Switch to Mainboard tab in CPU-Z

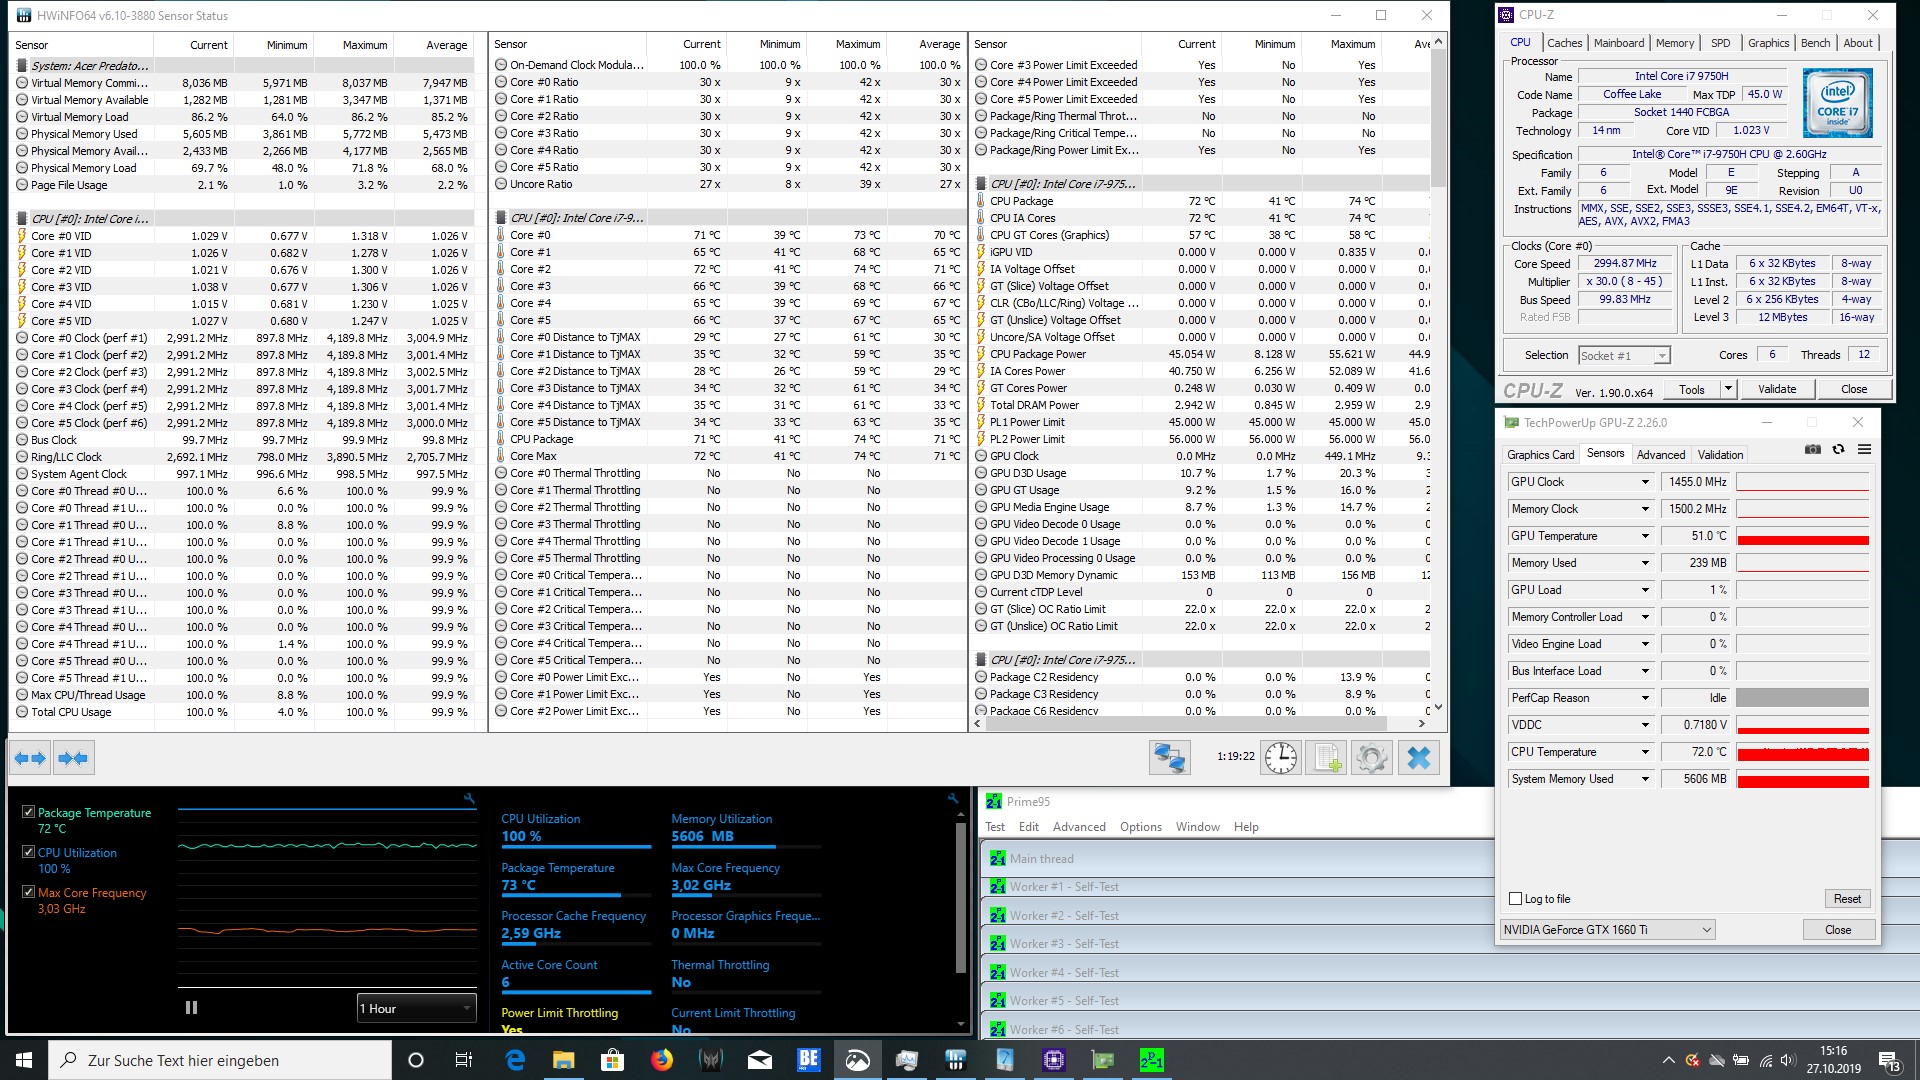pyautogui.click(x=1619, y=43)
